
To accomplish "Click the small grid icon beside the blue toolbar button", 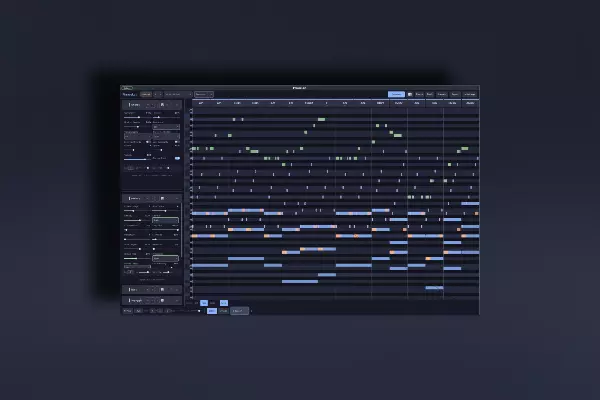I will (x=410, y=94).
